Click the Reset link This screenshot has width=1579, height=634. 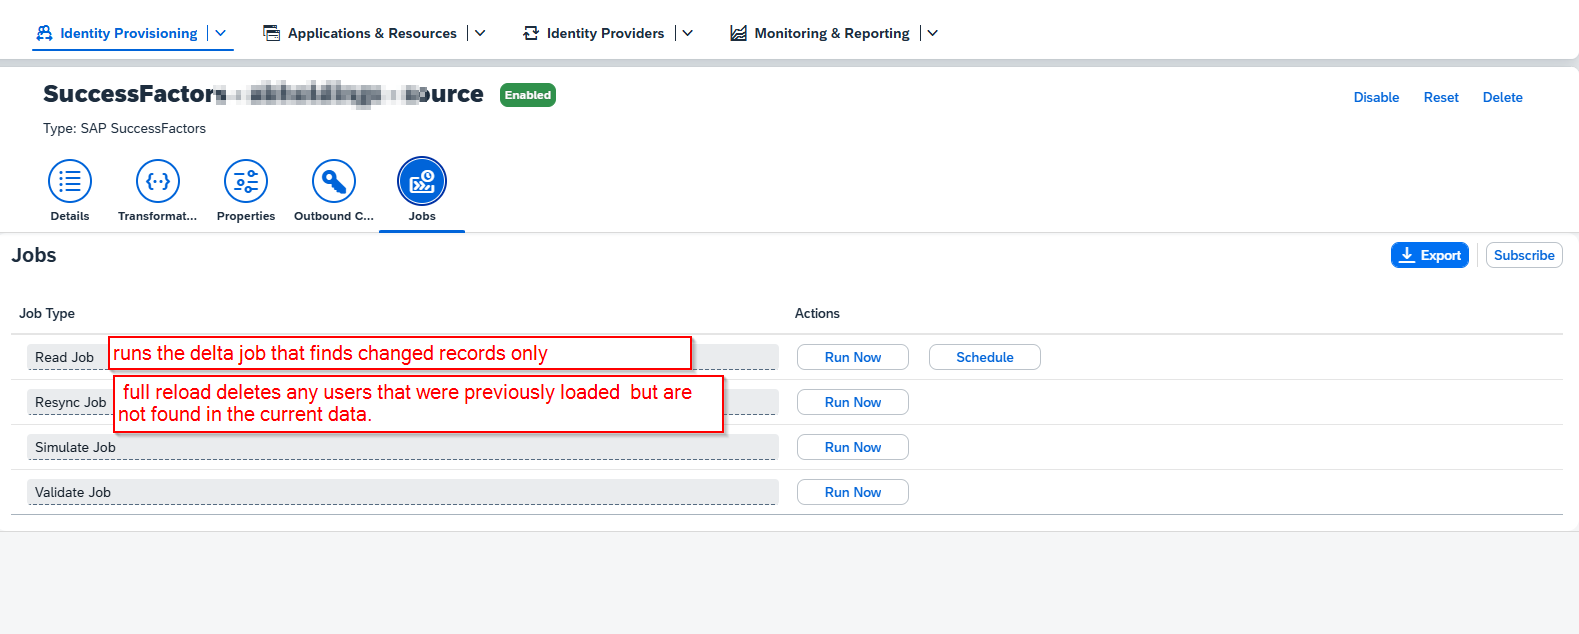click(1441, 97)
